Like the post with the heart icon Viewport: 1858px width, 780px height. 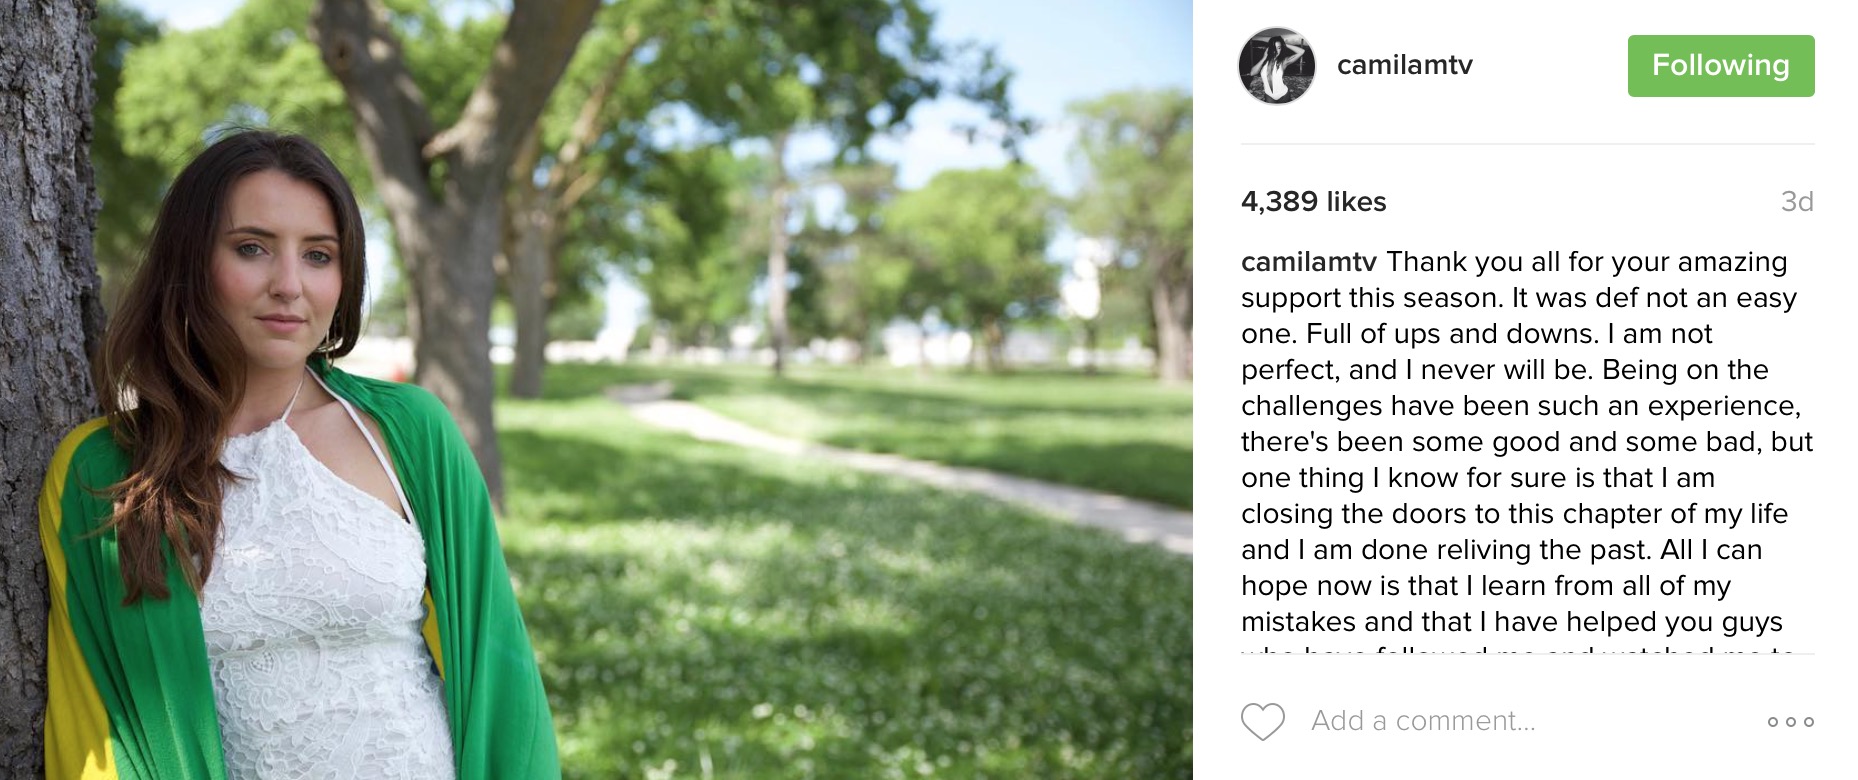(x=1262, y=721)
